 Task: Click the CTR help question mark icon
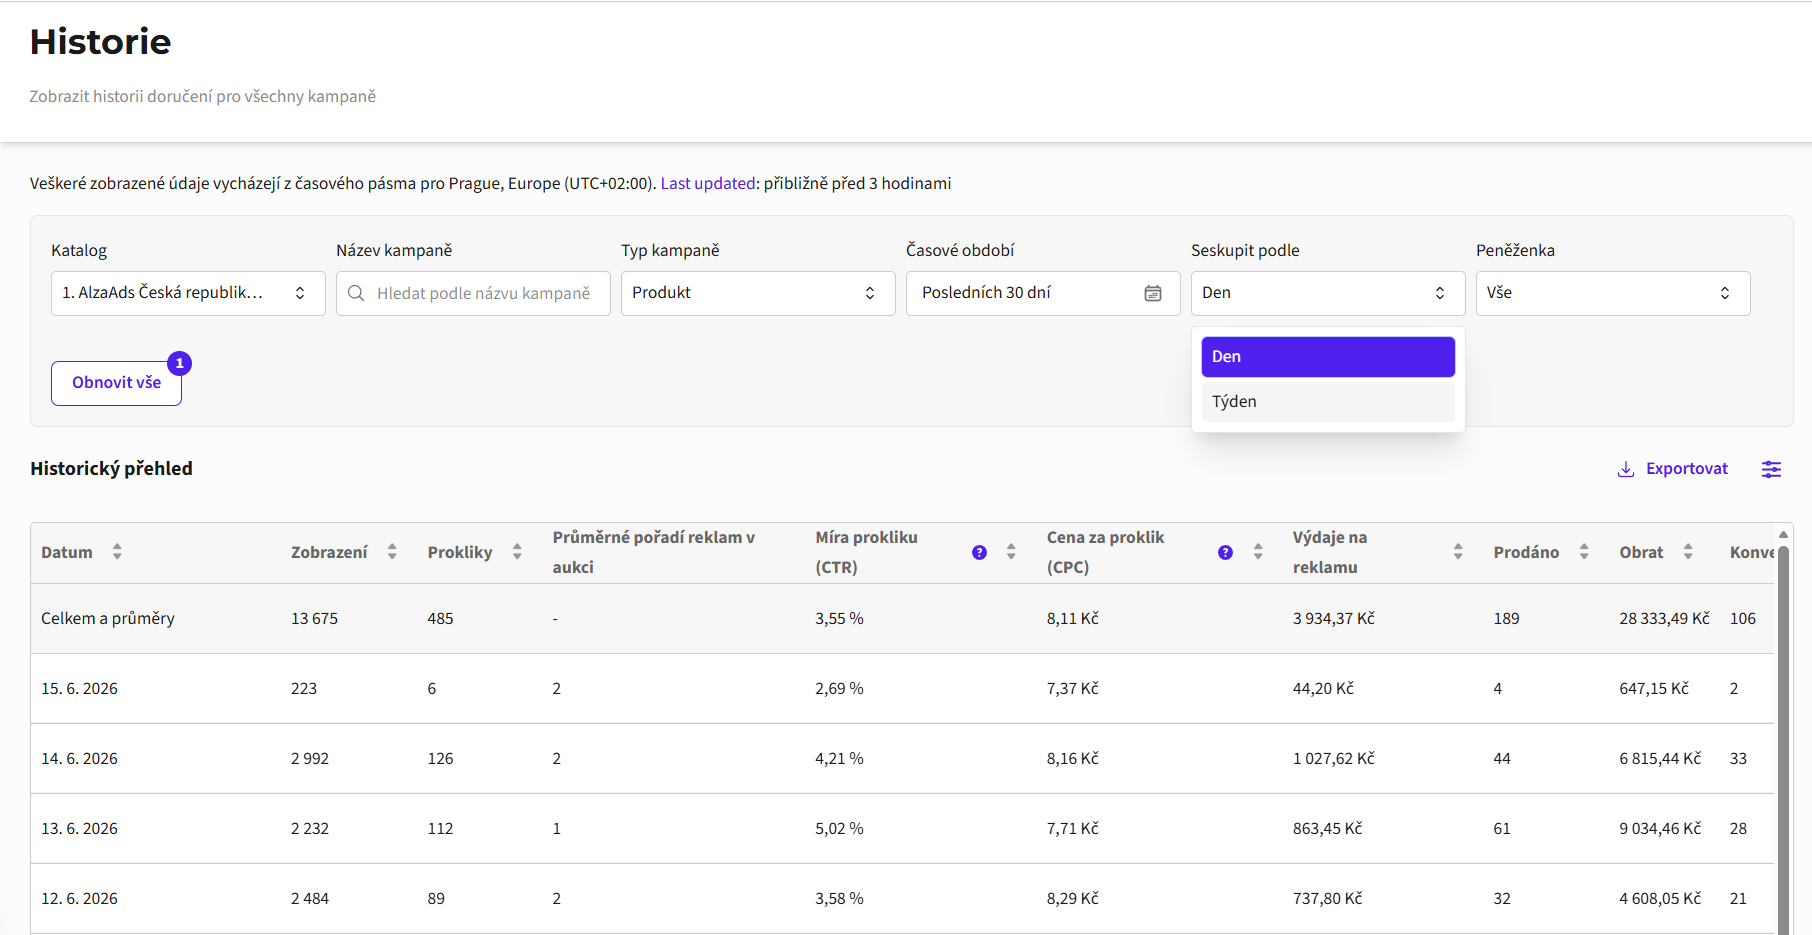click(979, 552)
